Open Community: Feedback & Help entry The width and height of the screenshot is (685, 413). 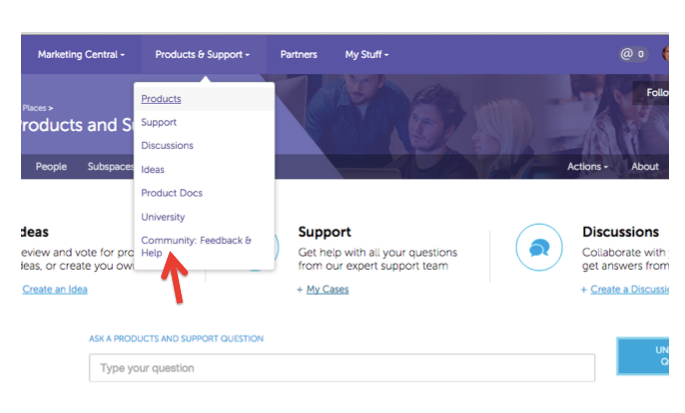click(196, 246)
